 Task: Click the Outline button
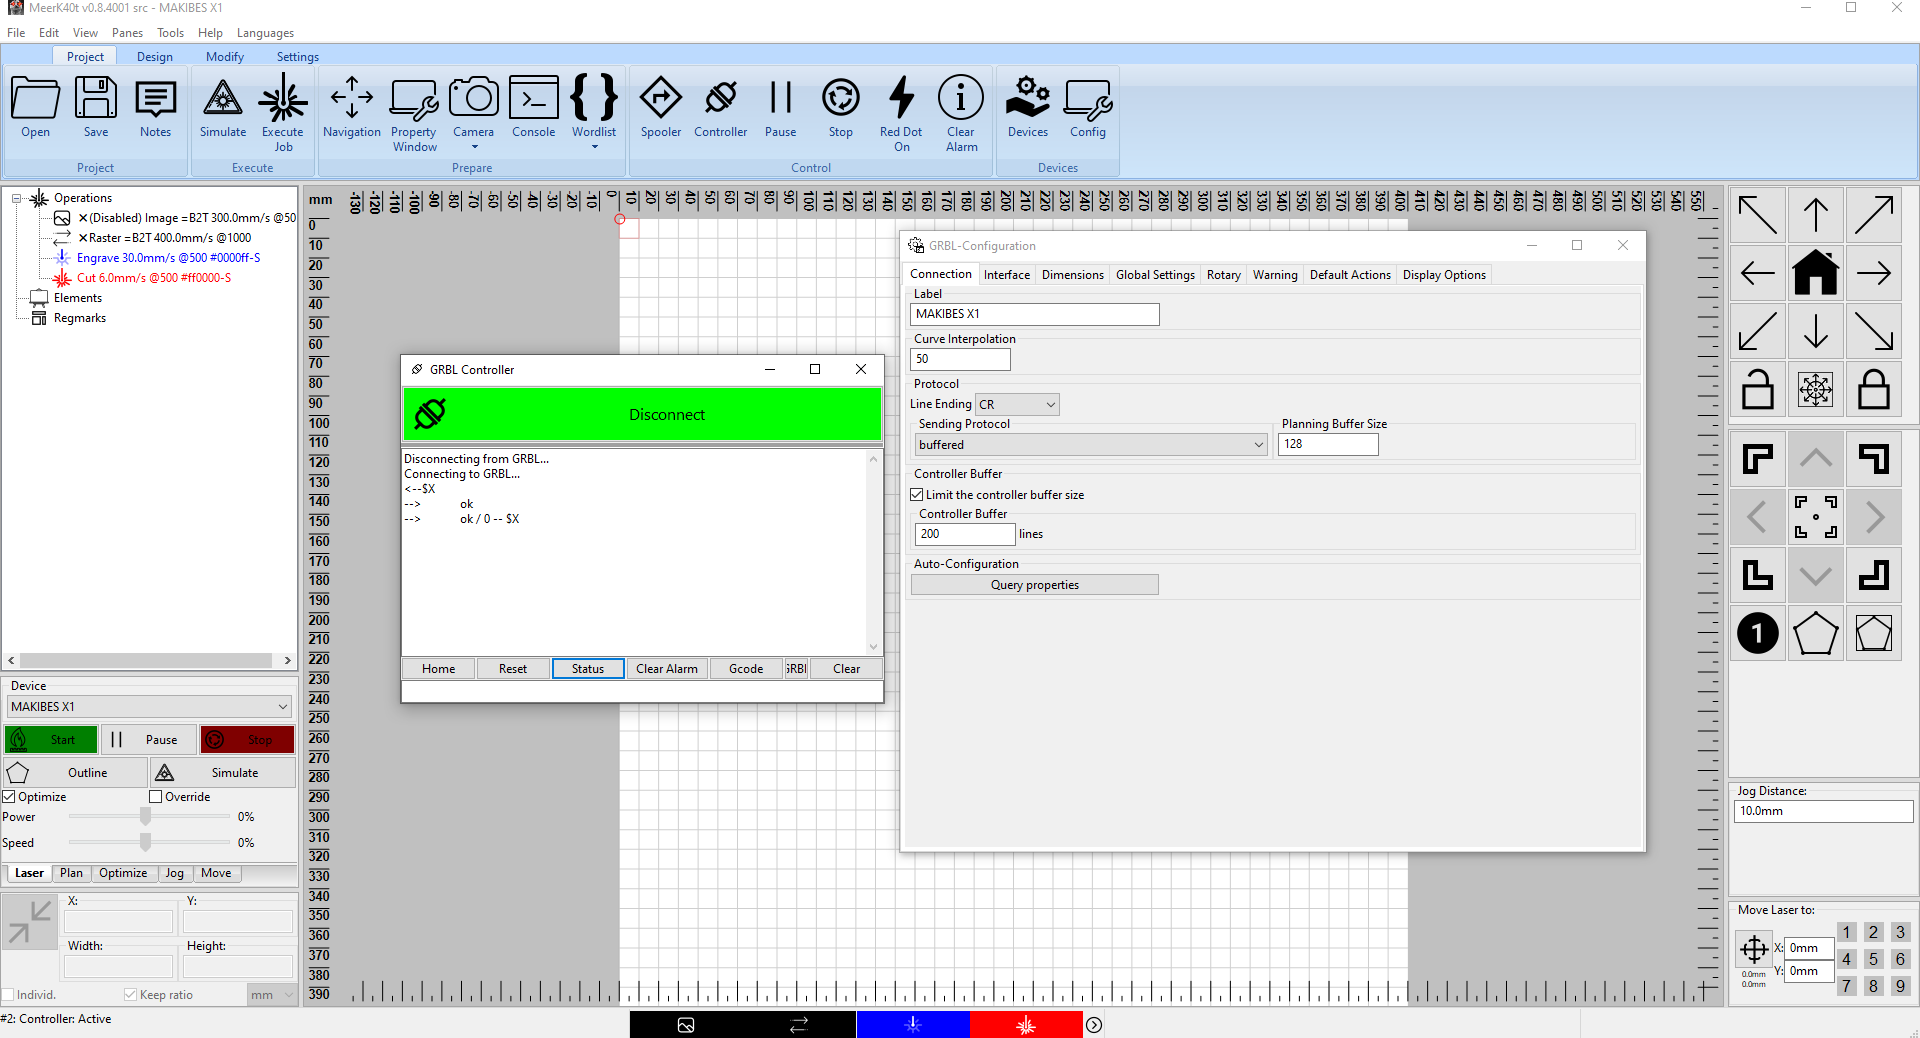75,773
